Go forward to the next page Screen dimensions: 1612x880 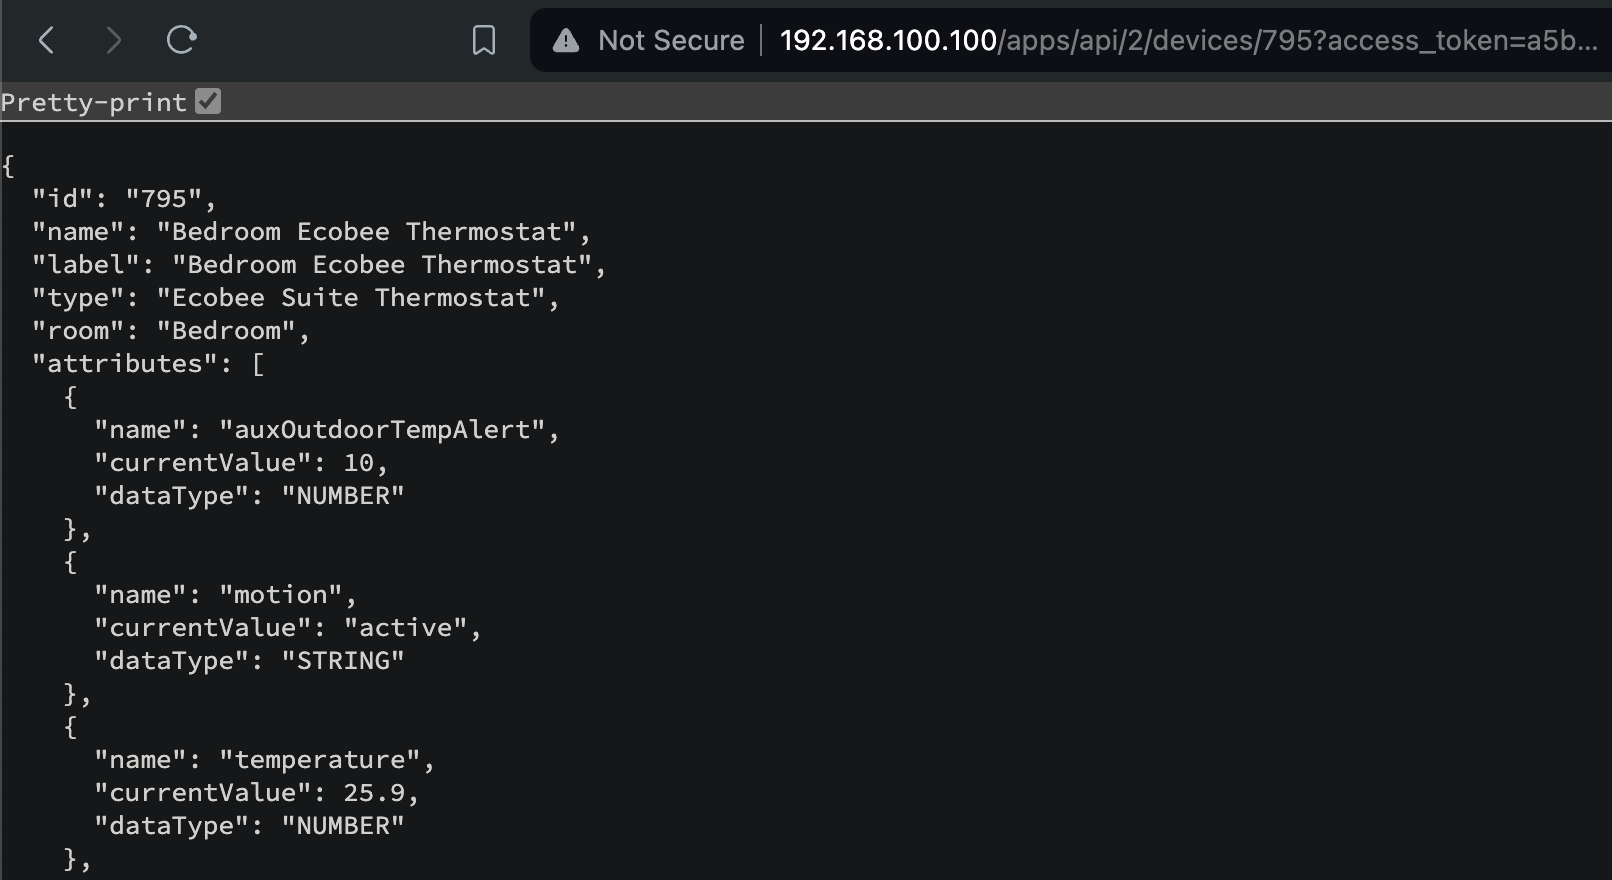pos(114,40)
